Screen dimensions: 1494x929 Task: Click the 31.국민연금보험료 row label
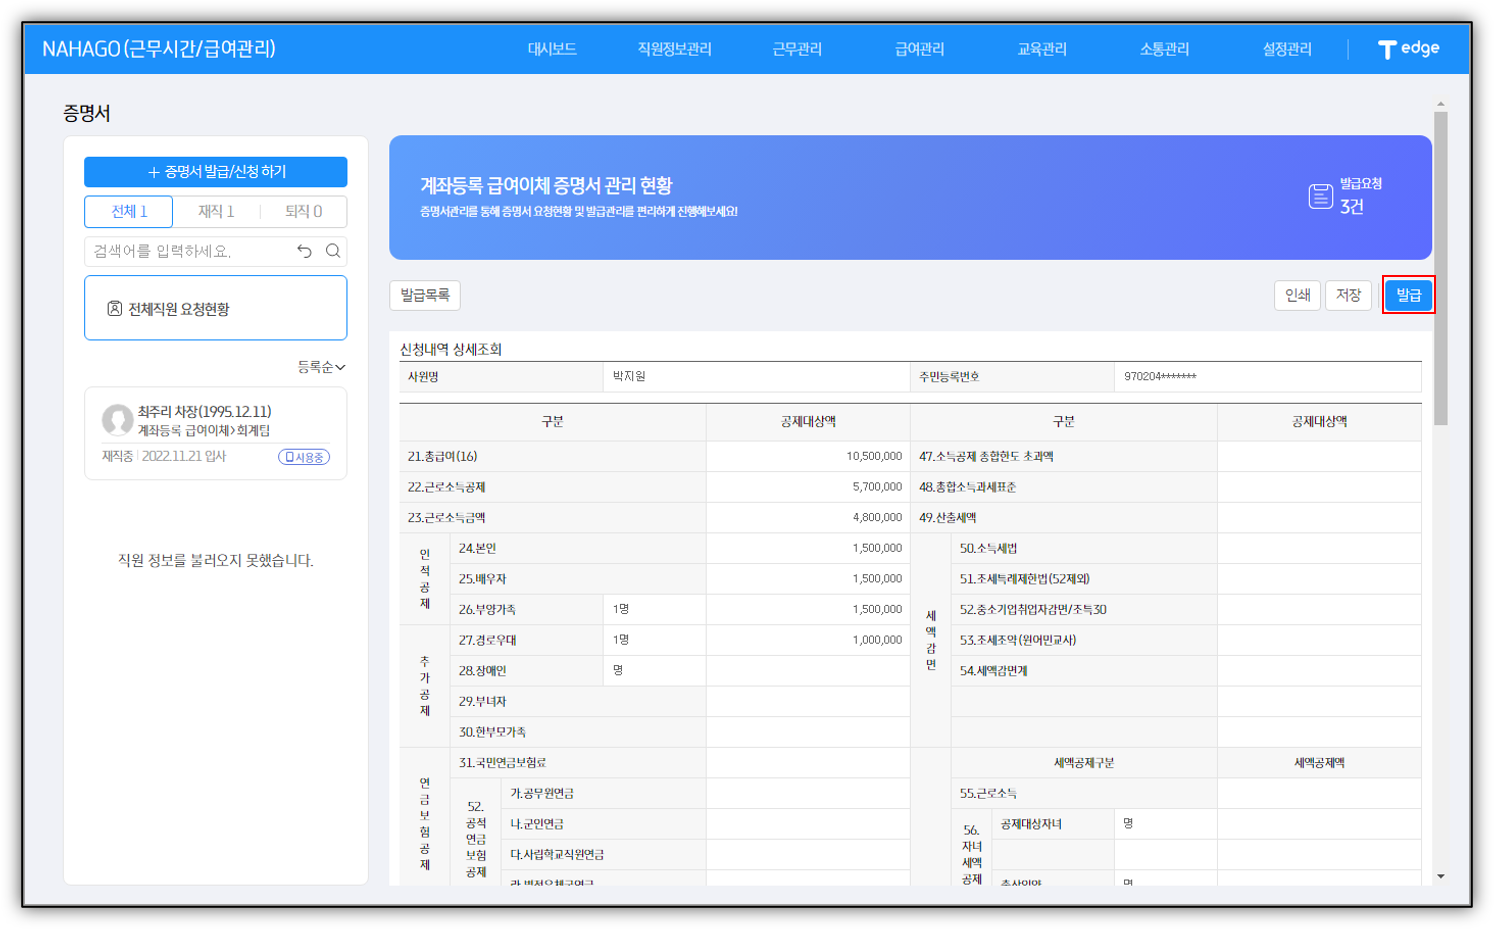(502, 763)
